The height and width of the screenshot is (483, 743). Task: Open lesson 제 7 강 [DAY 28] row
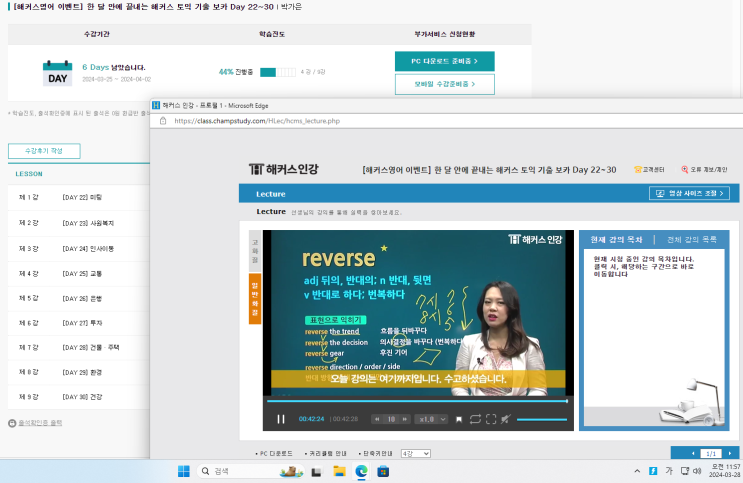(x=79, y=347)
